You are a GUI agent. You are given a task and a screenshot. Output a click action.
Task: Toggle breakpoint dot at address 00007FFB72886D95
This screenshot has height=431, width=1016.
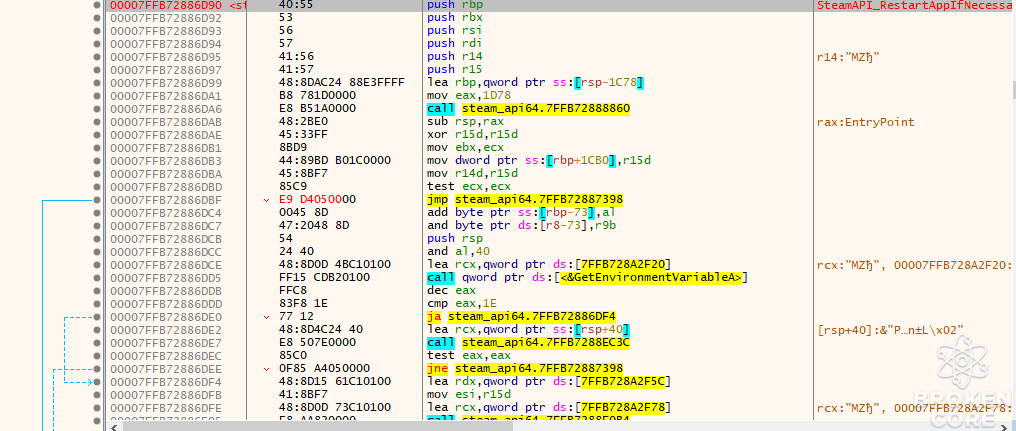click(97, 56)
